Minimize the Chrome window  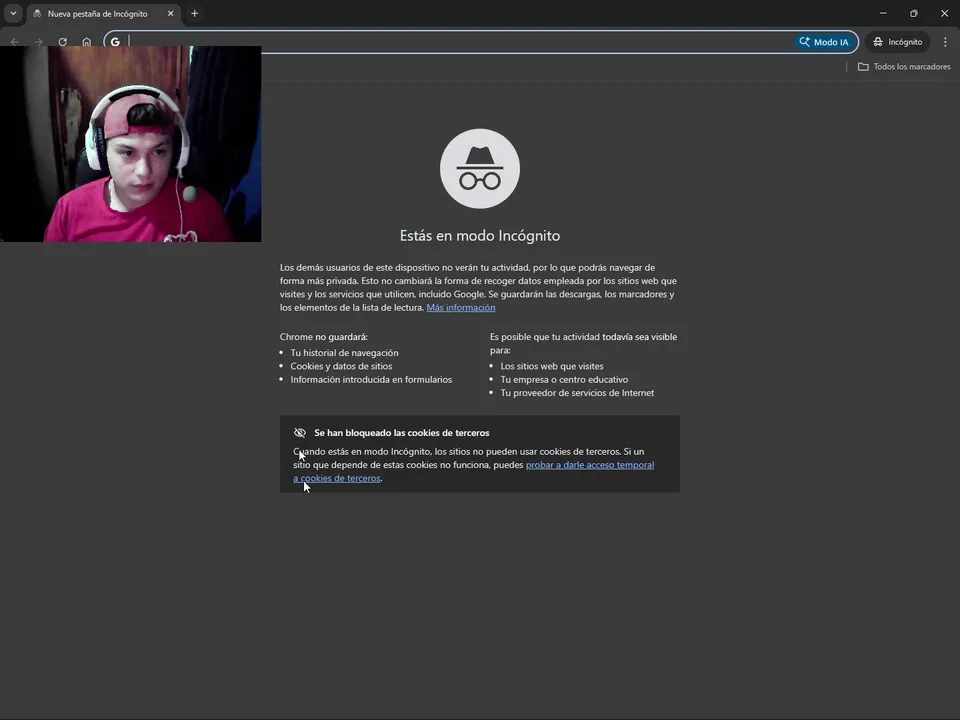[x=883, y=13]
